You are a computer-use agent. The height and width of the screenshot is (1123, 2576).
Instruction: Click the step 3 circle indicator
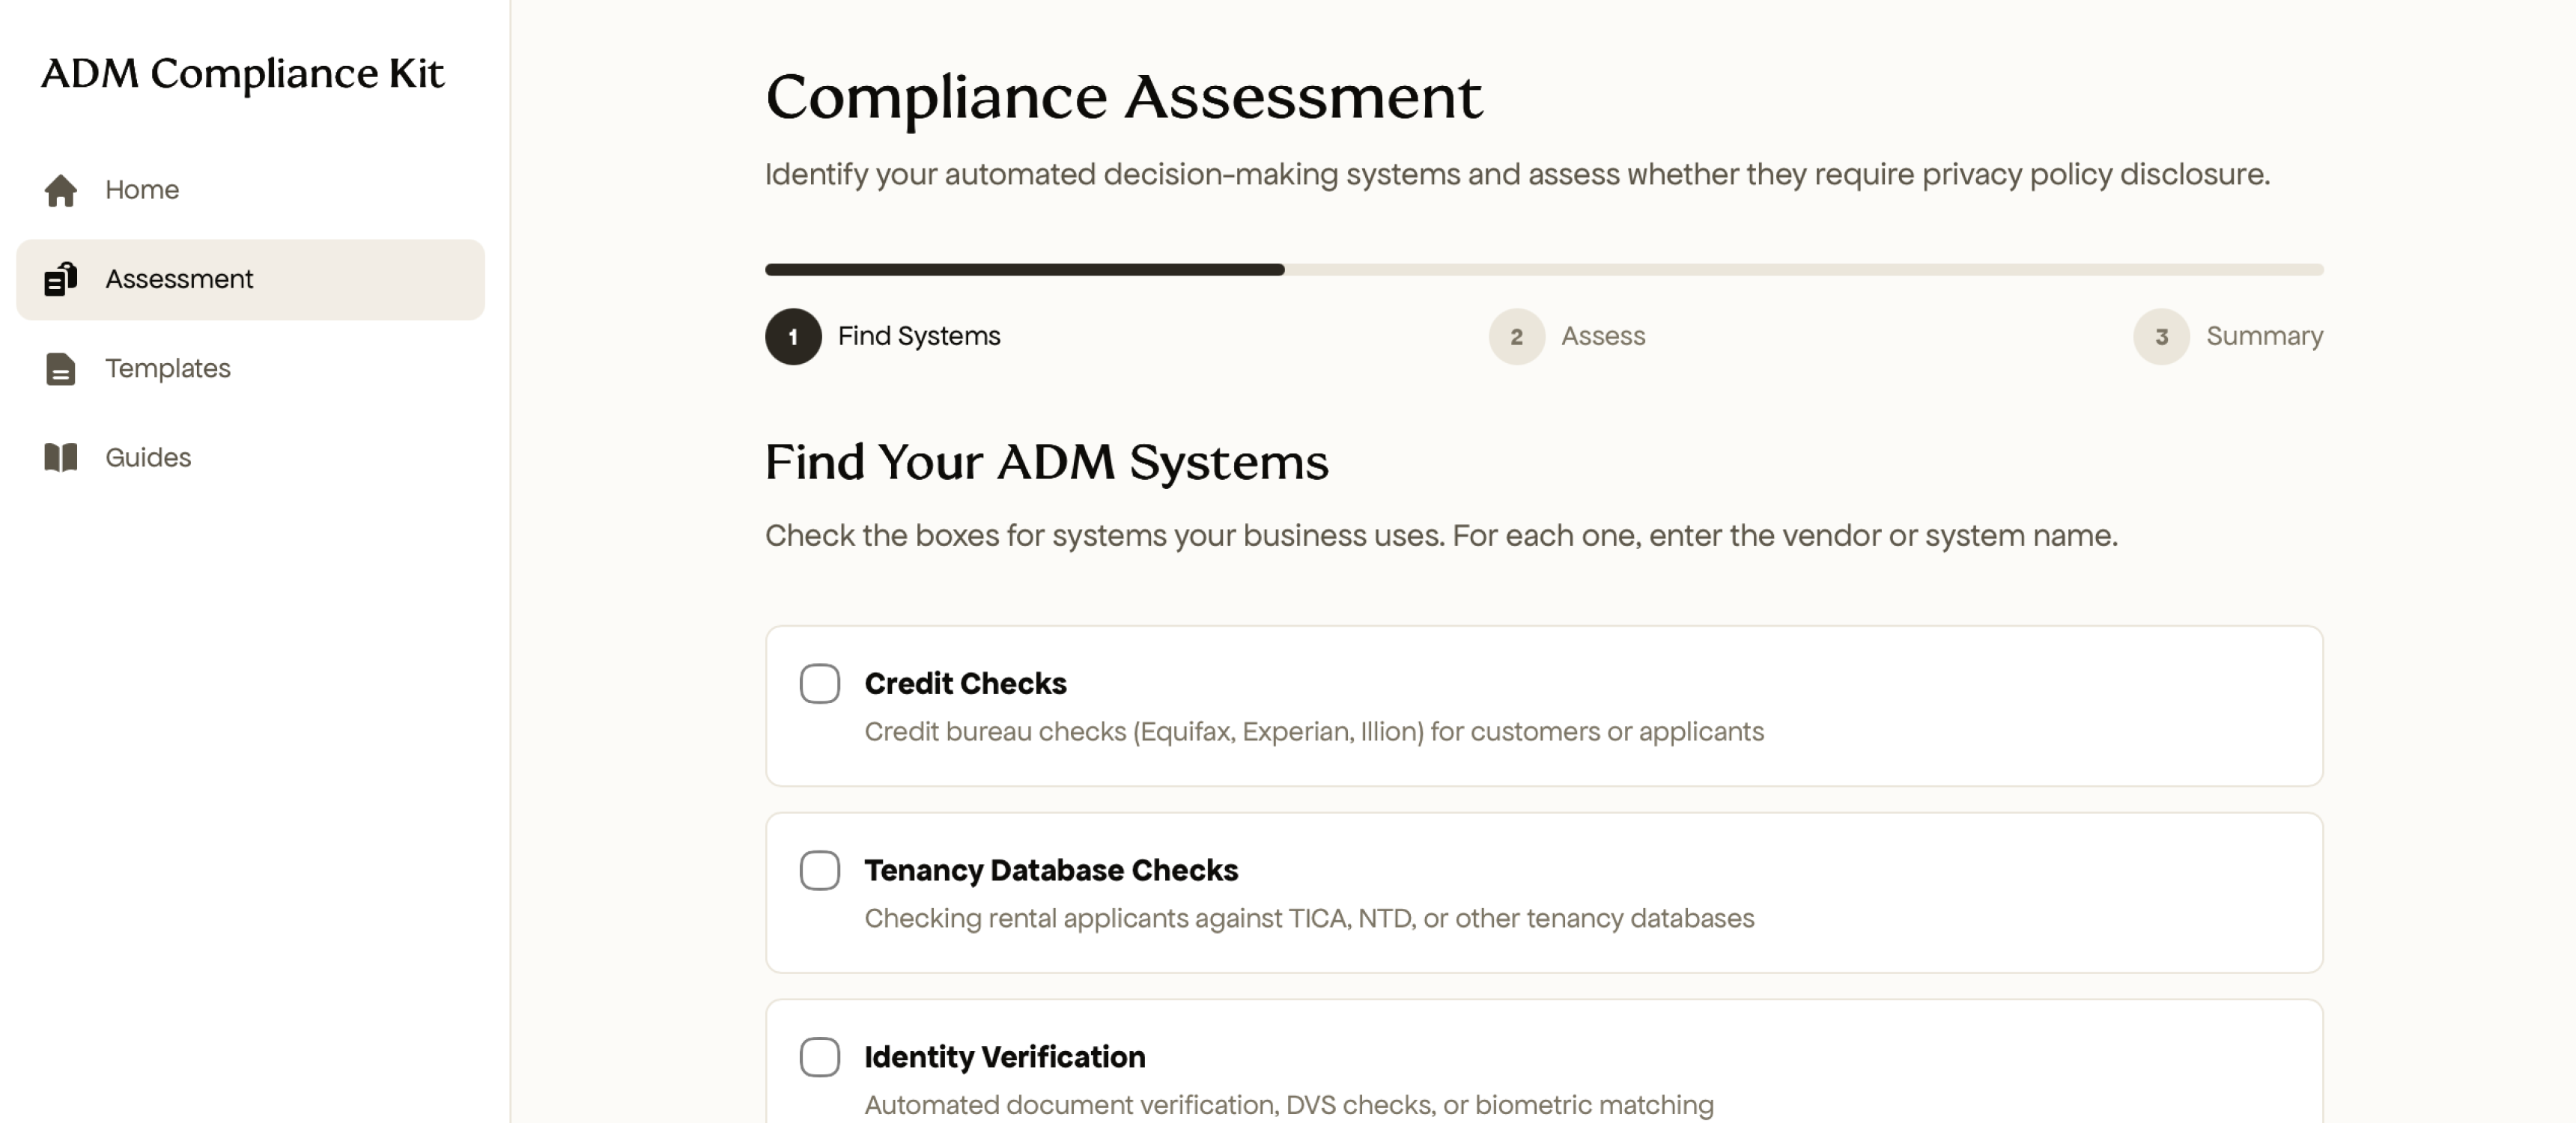(x=2160, y=337)
